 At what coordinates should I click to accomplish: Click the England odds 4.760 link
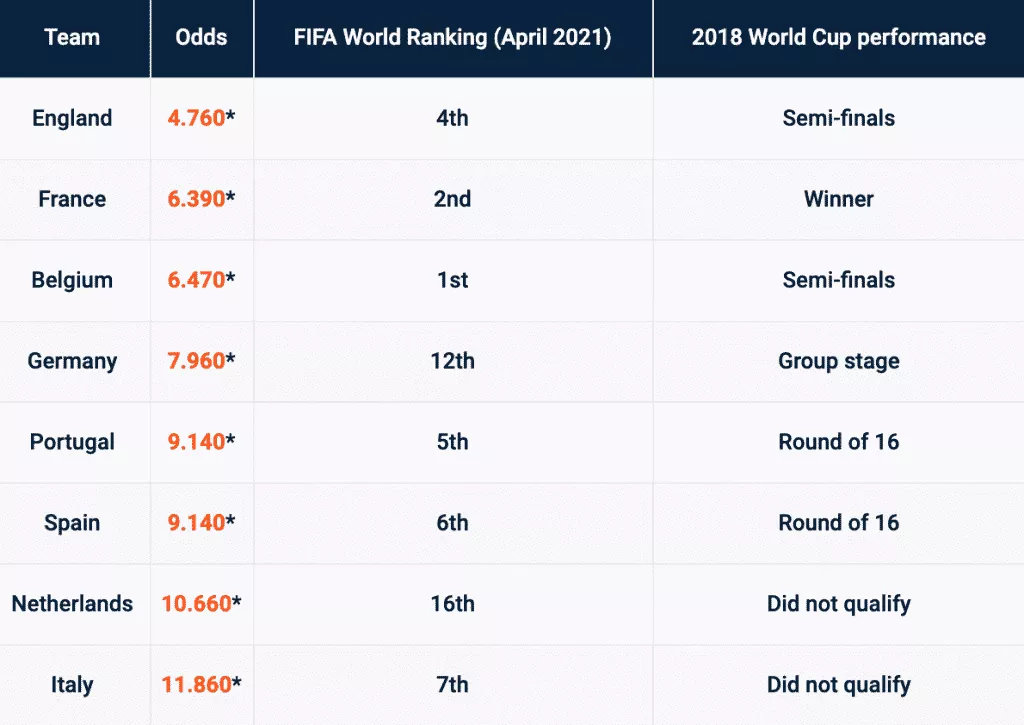(196, 118)
